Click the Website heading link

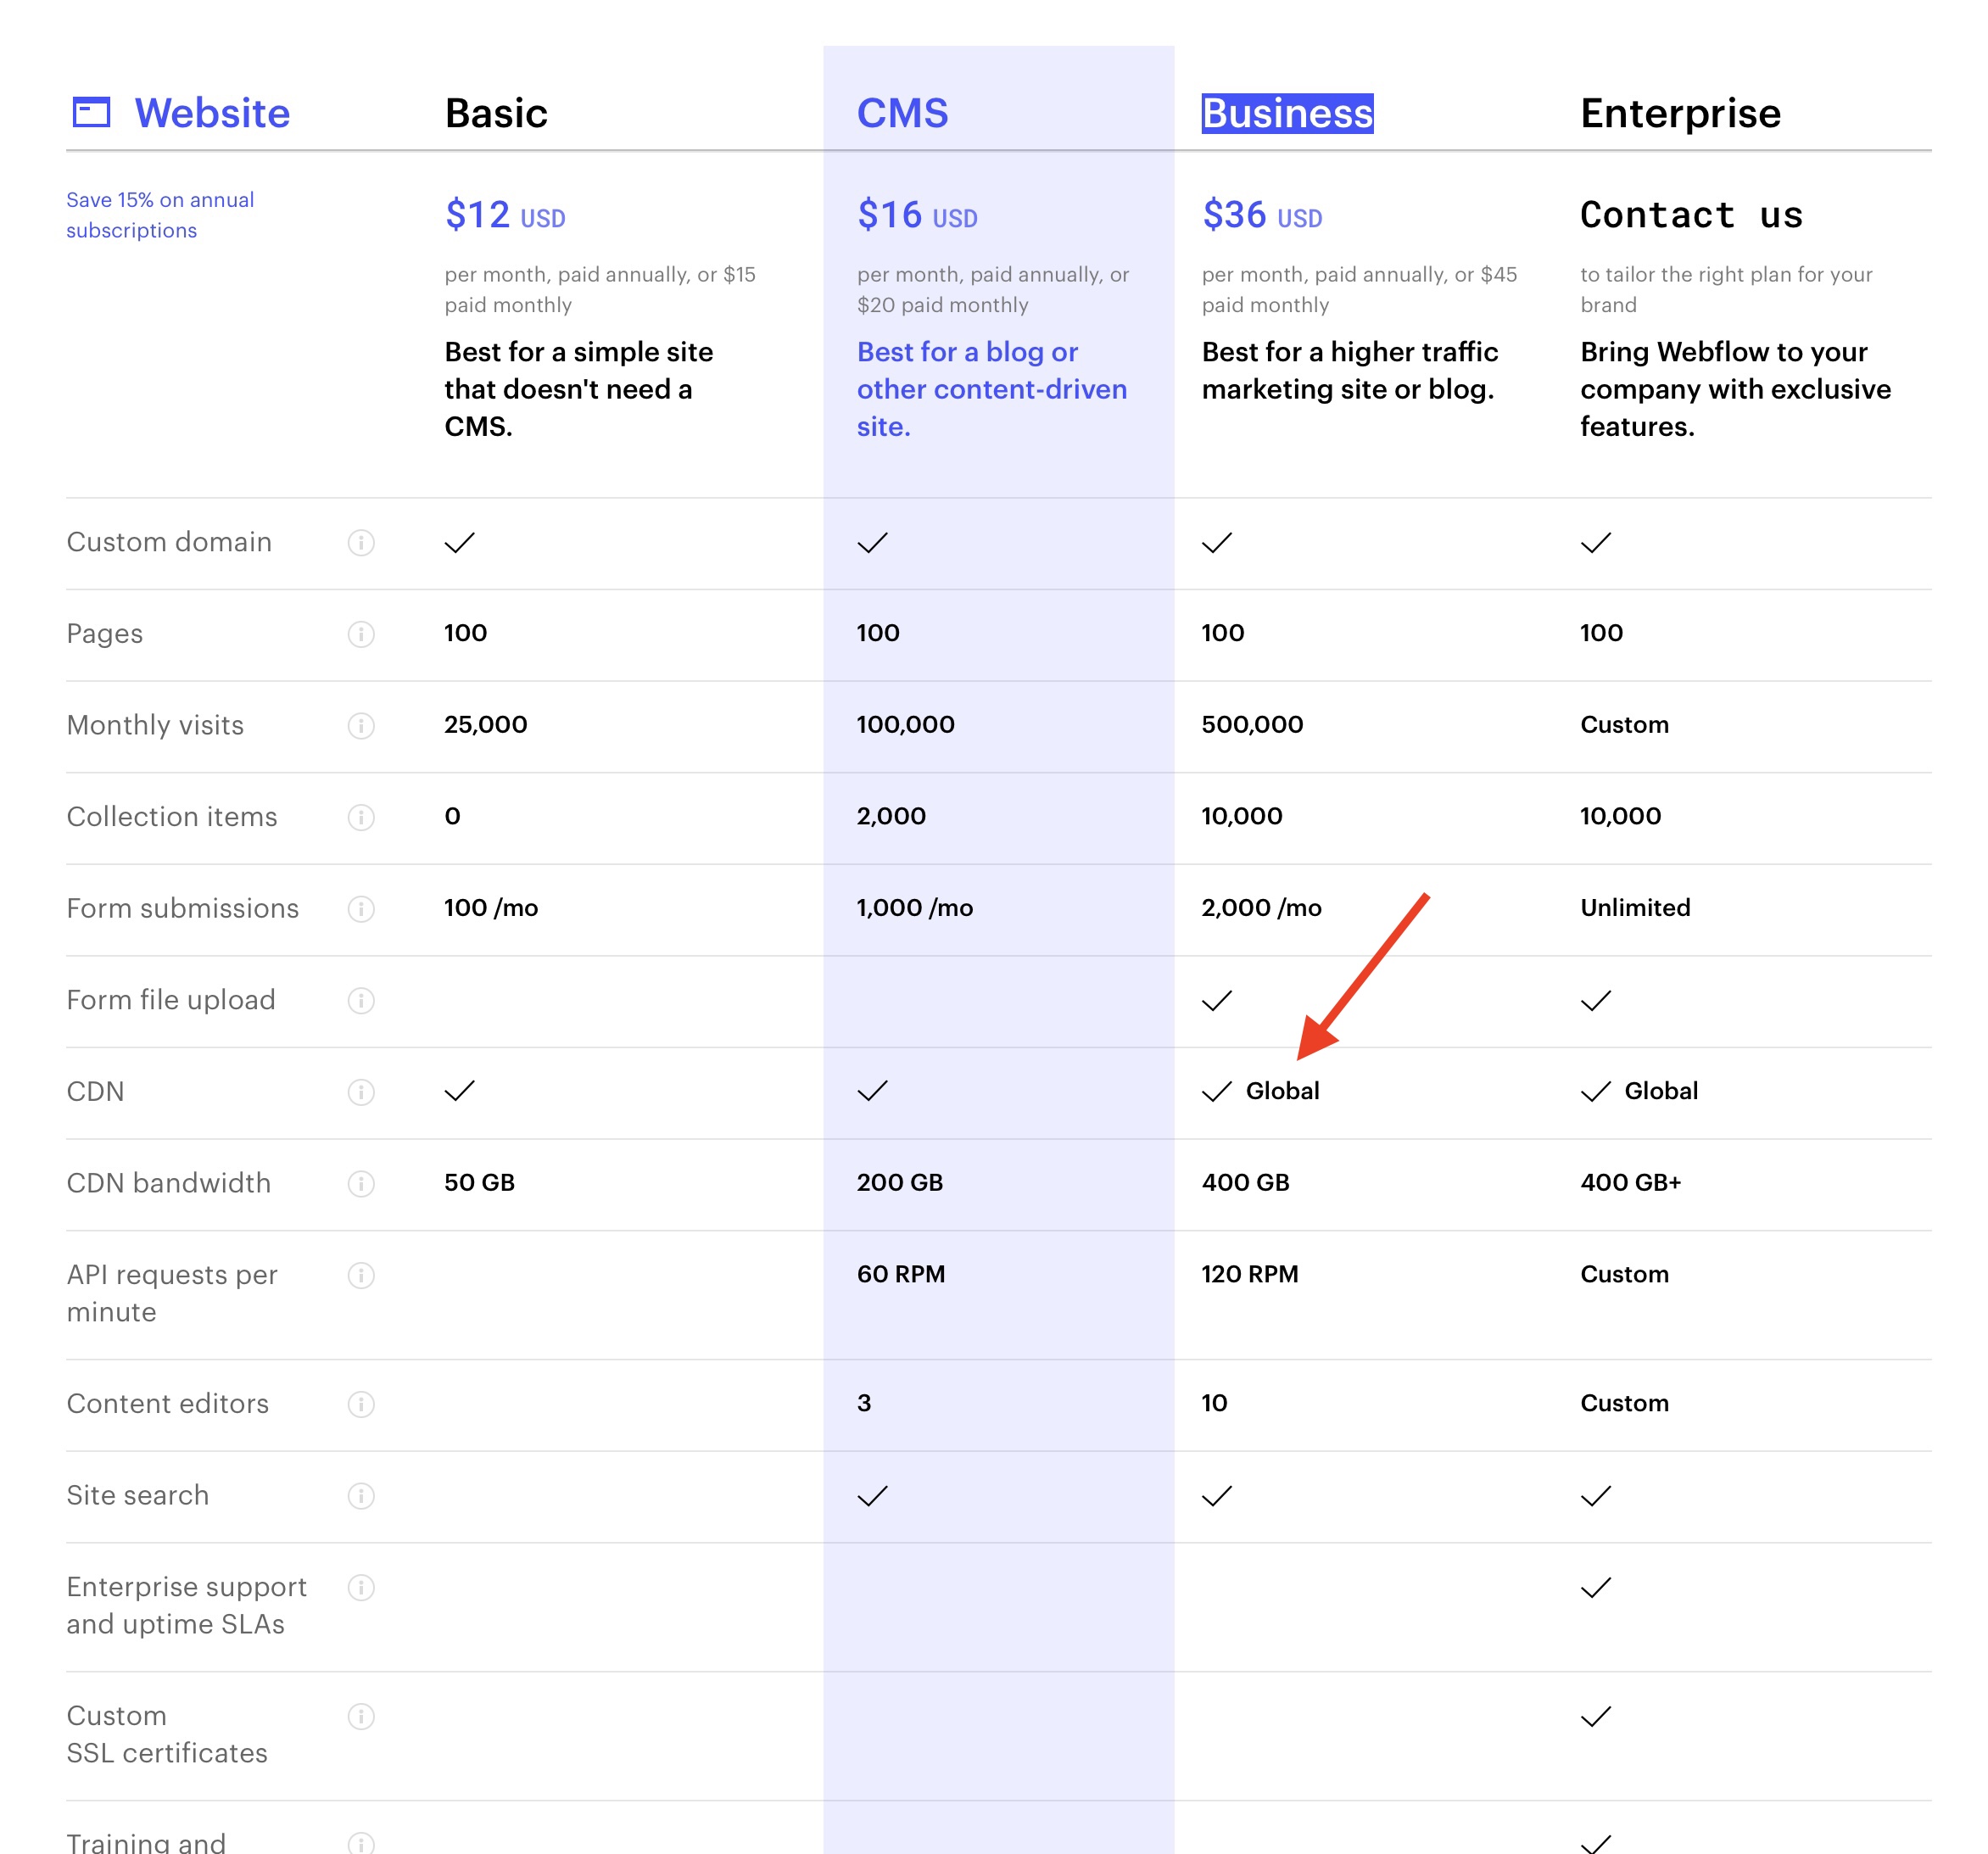pyautogui.click(x=212, y=113)
